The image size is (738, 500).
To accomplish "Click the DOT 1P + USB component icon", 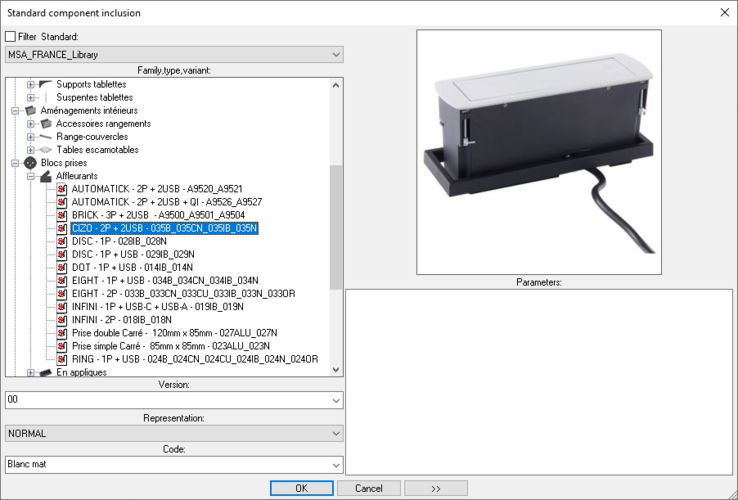I will pyautogui.click(x=61, y=267).
